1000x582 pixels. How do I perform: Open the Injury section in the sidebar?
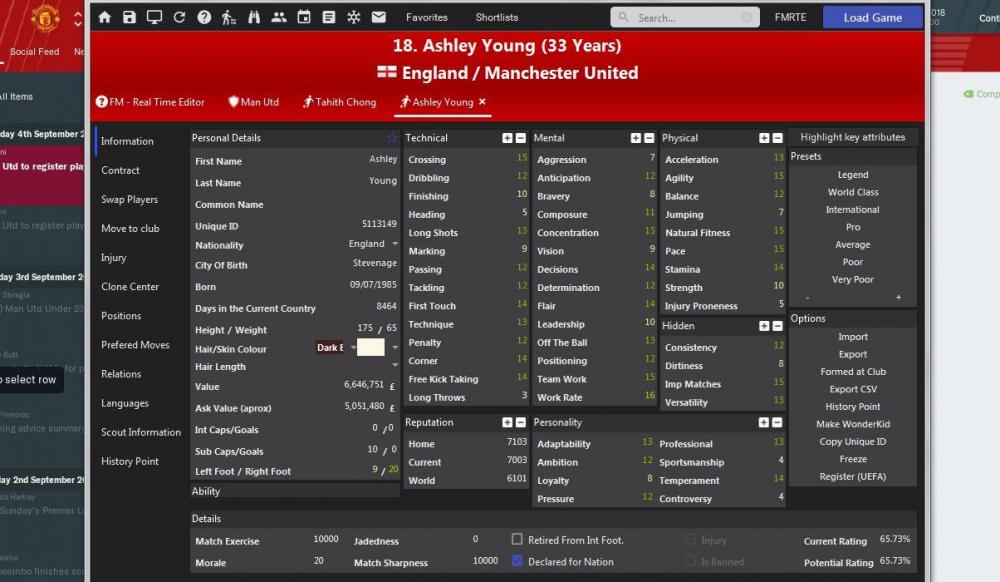[x=114, y=258]
